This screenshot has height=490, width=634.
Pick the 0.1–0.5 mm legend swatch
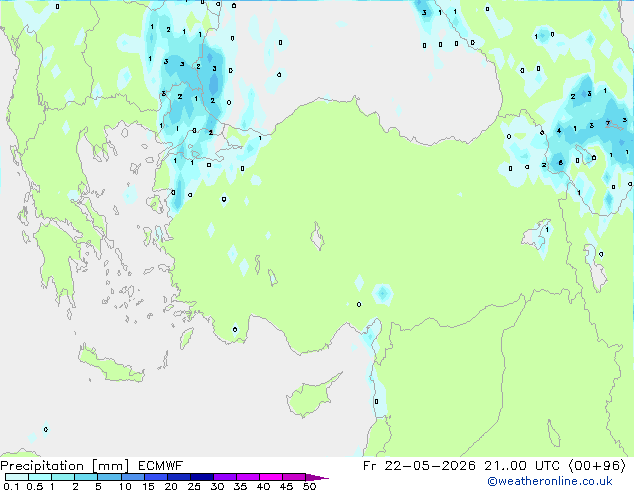point(17,477)
